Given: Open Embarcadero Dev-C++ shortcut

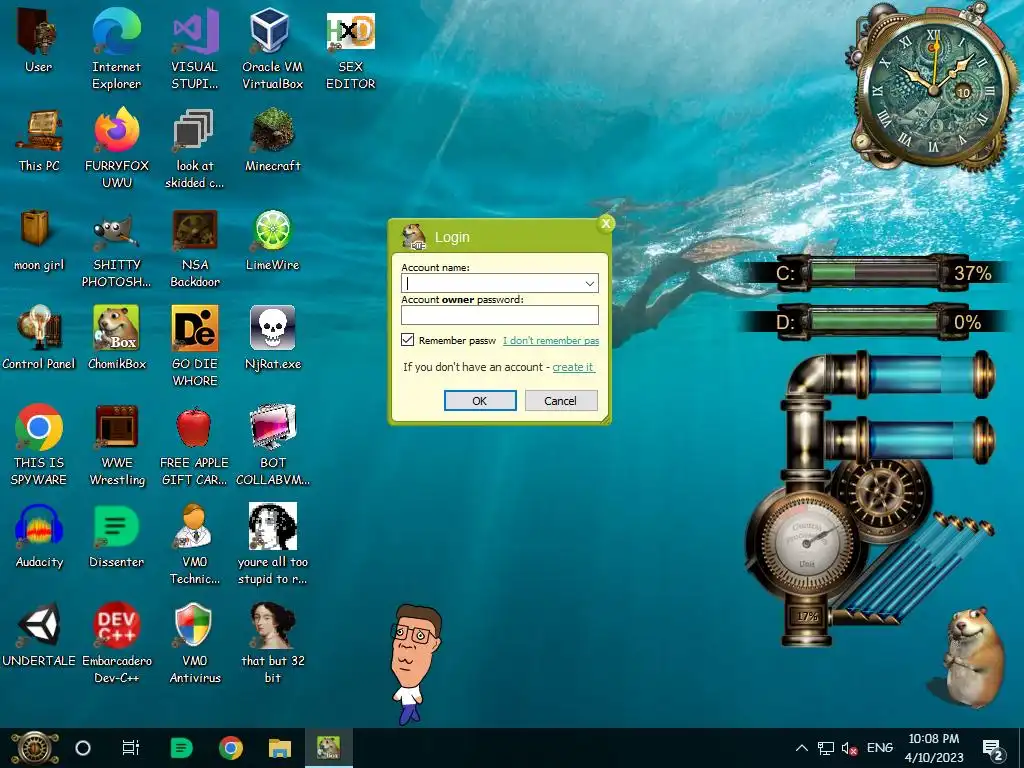Looking at the screenshot, I should [117, 643].
